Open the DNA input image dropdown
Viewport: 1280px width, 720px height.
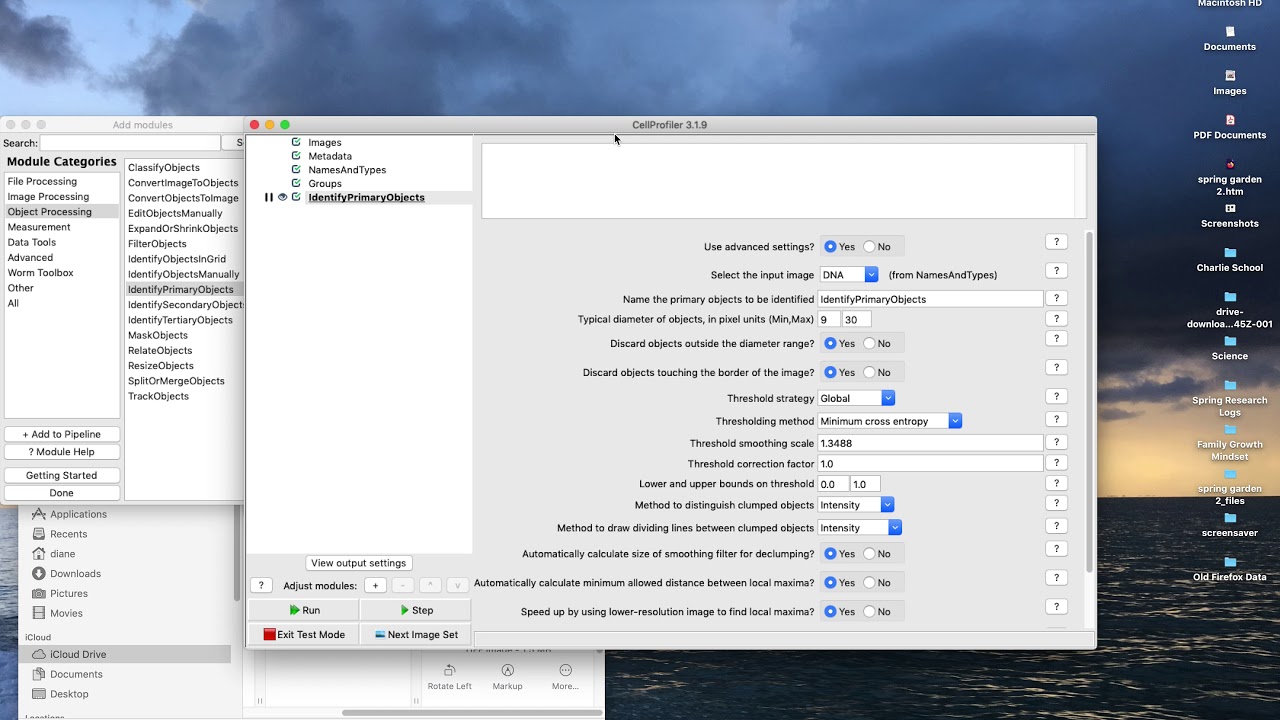click(x=848, y=275)
